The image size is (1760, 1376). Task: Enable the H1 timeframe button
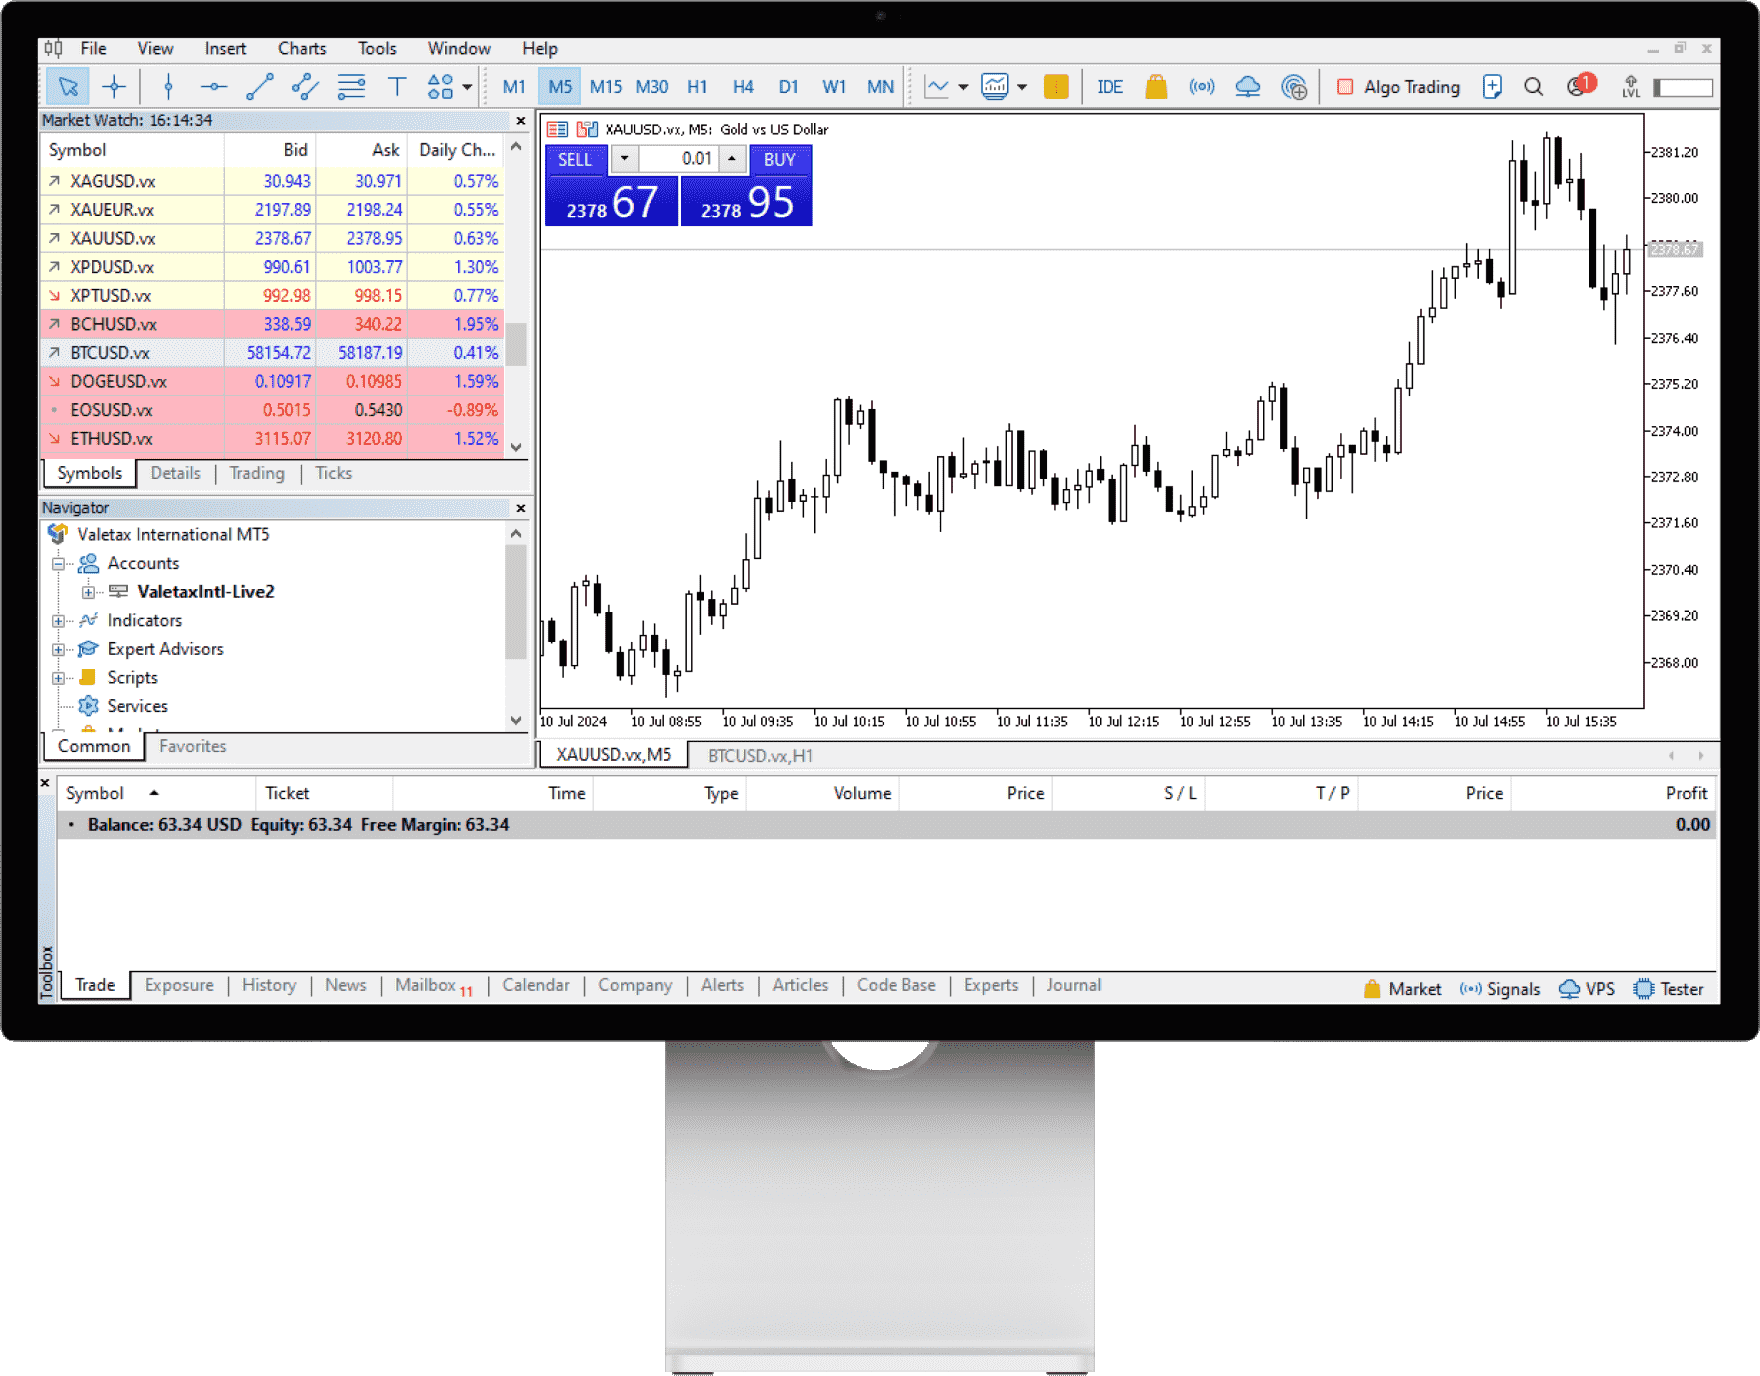click(x=697, y=87)
